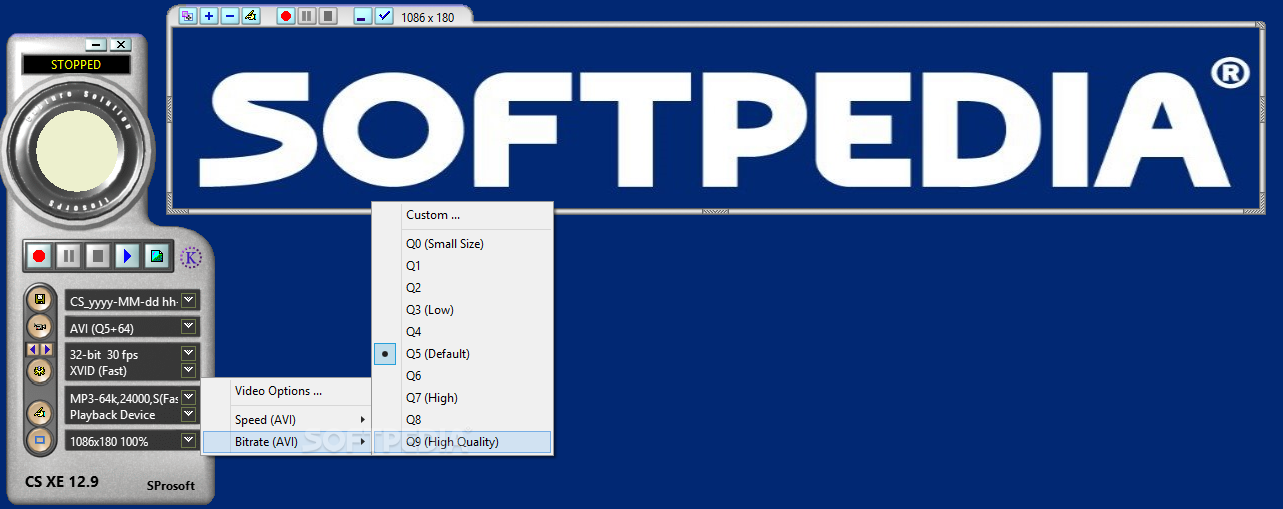1283x509 pixels.
Task: Click the left blue arrow above gear
Action: click(33, 349)
